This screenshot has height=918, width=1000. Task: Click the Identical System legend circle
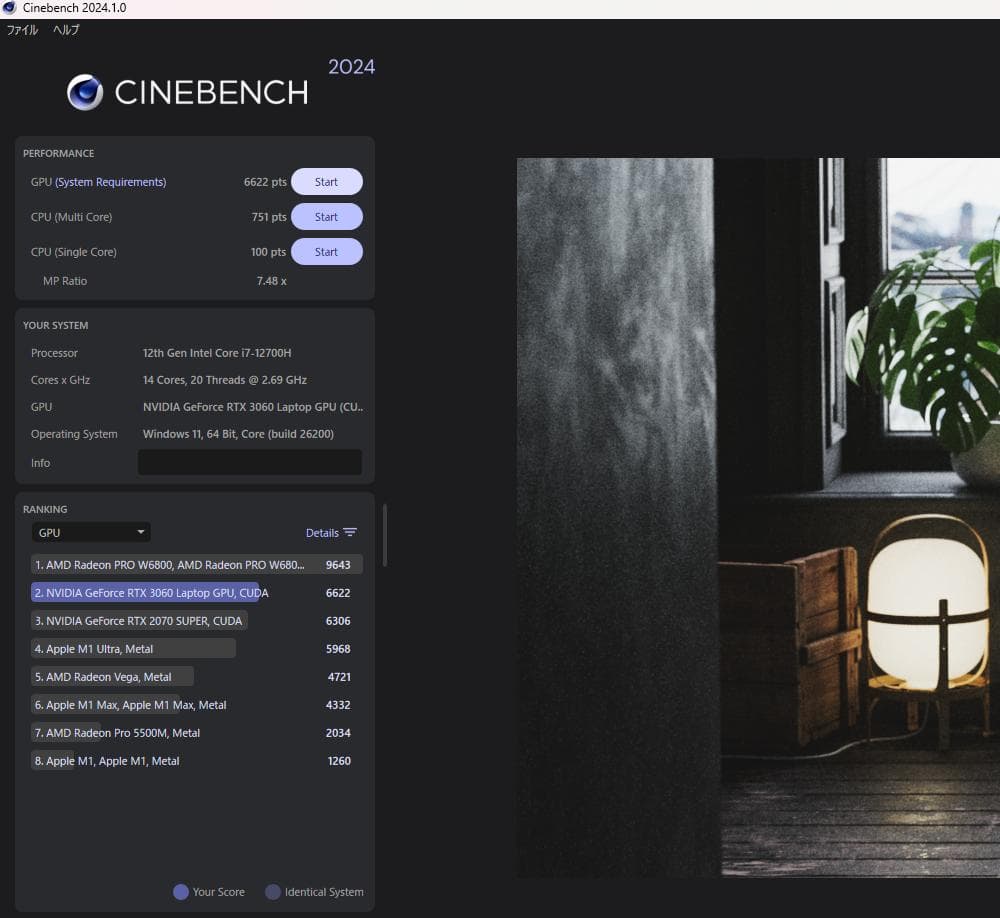(x=273, y=892)
